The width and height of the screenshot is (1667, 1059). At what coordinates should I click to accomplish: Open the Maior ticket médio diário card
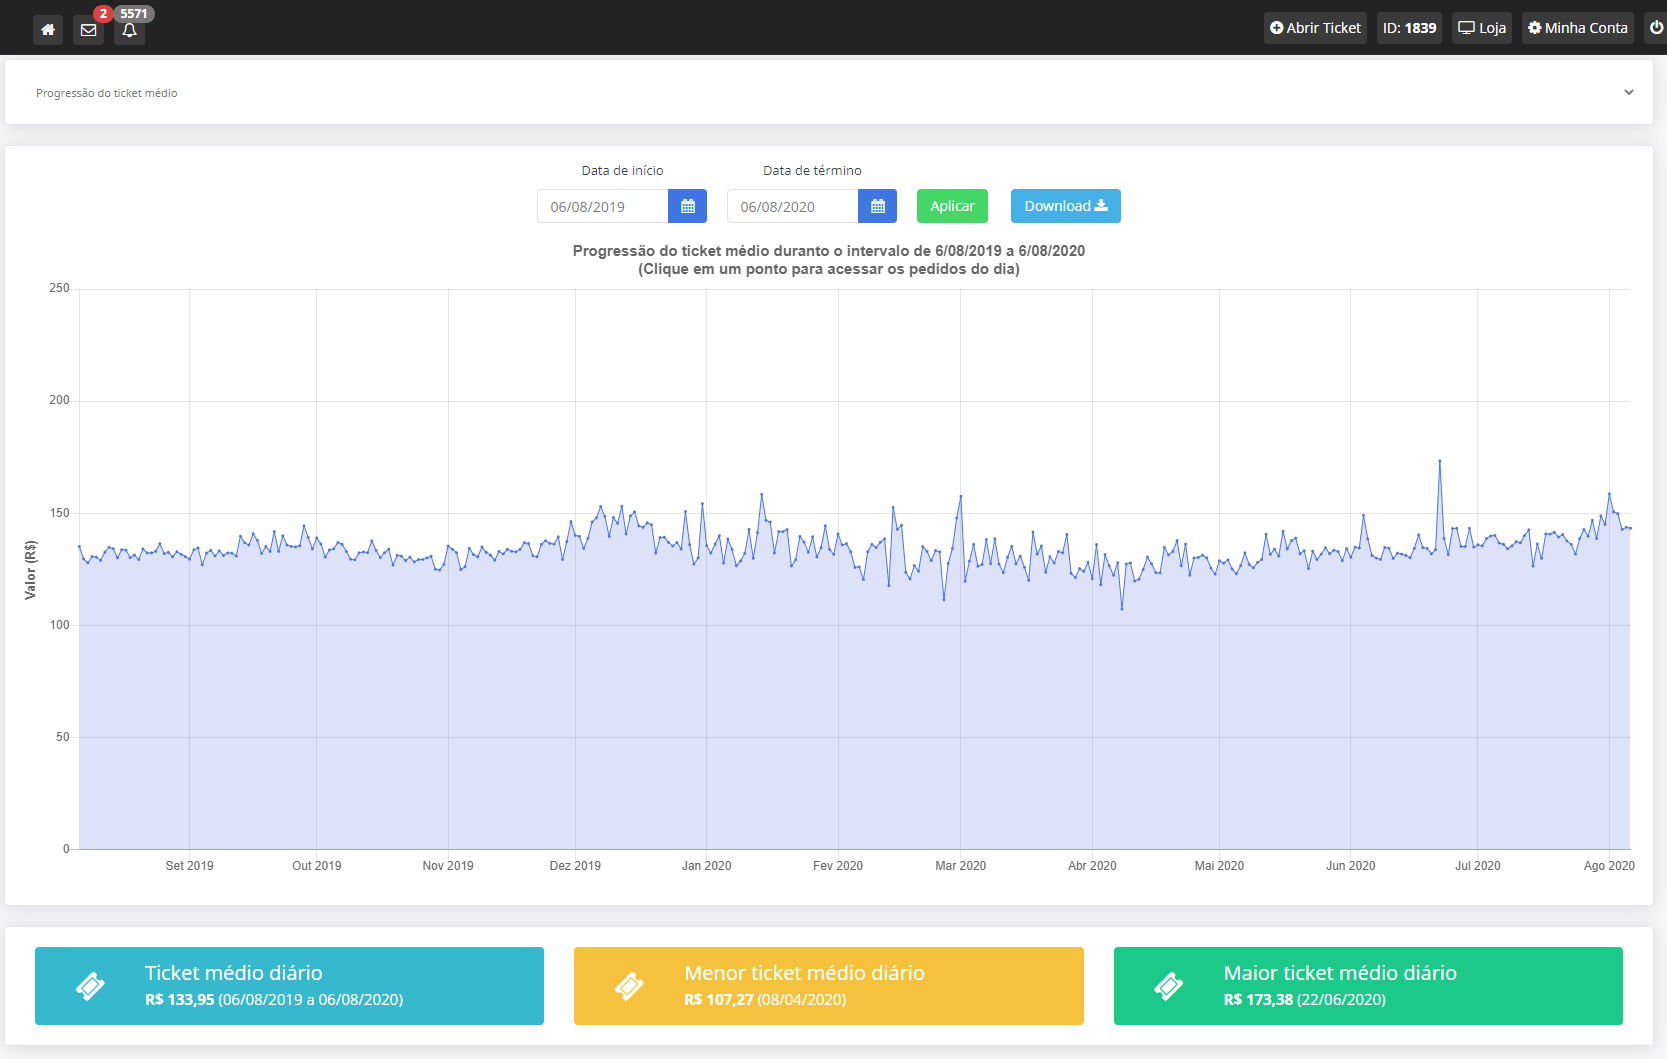[x=1367, y=986]
